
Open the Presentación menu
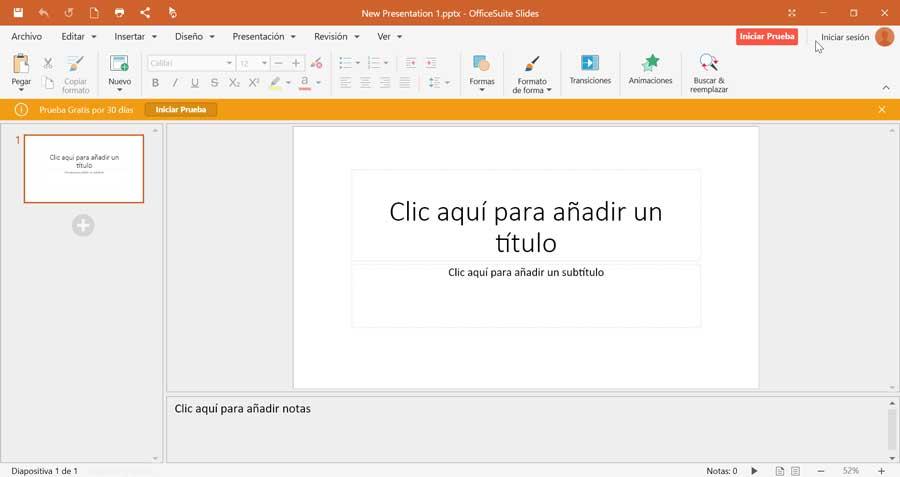click(x=264, y=36)
